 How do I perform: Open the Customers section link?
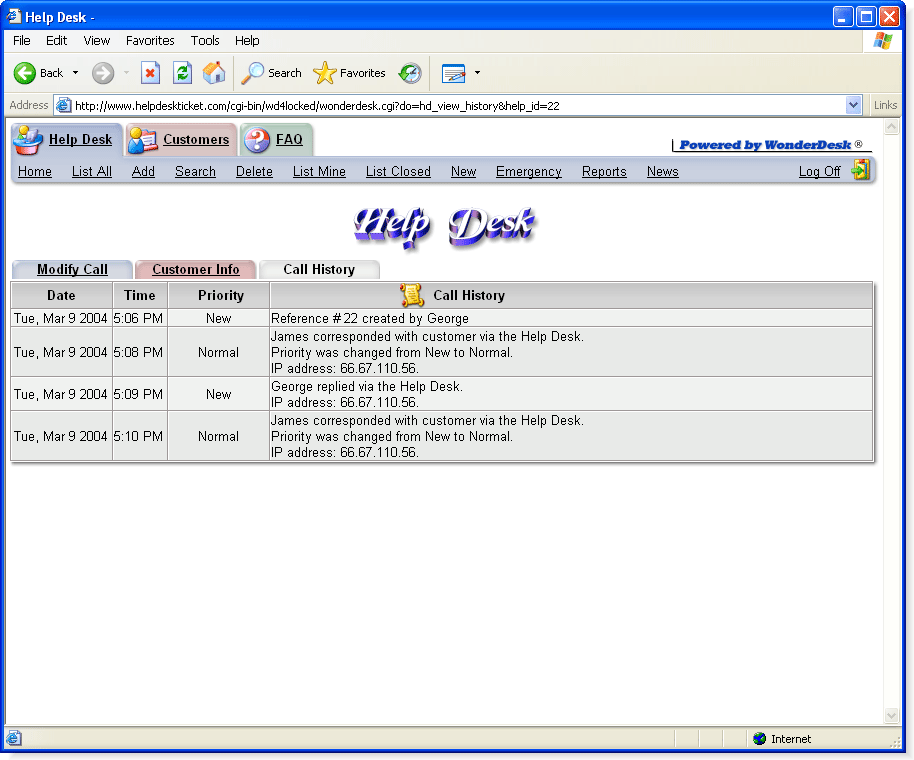[x=196, y=140]
